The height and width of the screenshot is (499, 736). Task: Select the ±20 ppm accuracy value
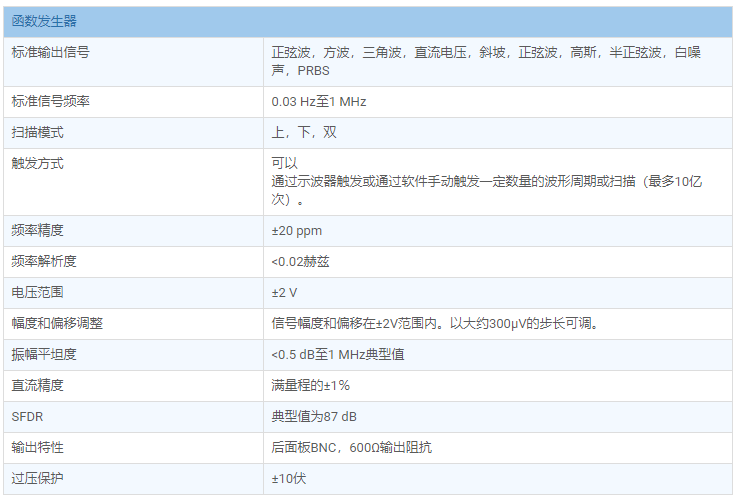point(296,231)
